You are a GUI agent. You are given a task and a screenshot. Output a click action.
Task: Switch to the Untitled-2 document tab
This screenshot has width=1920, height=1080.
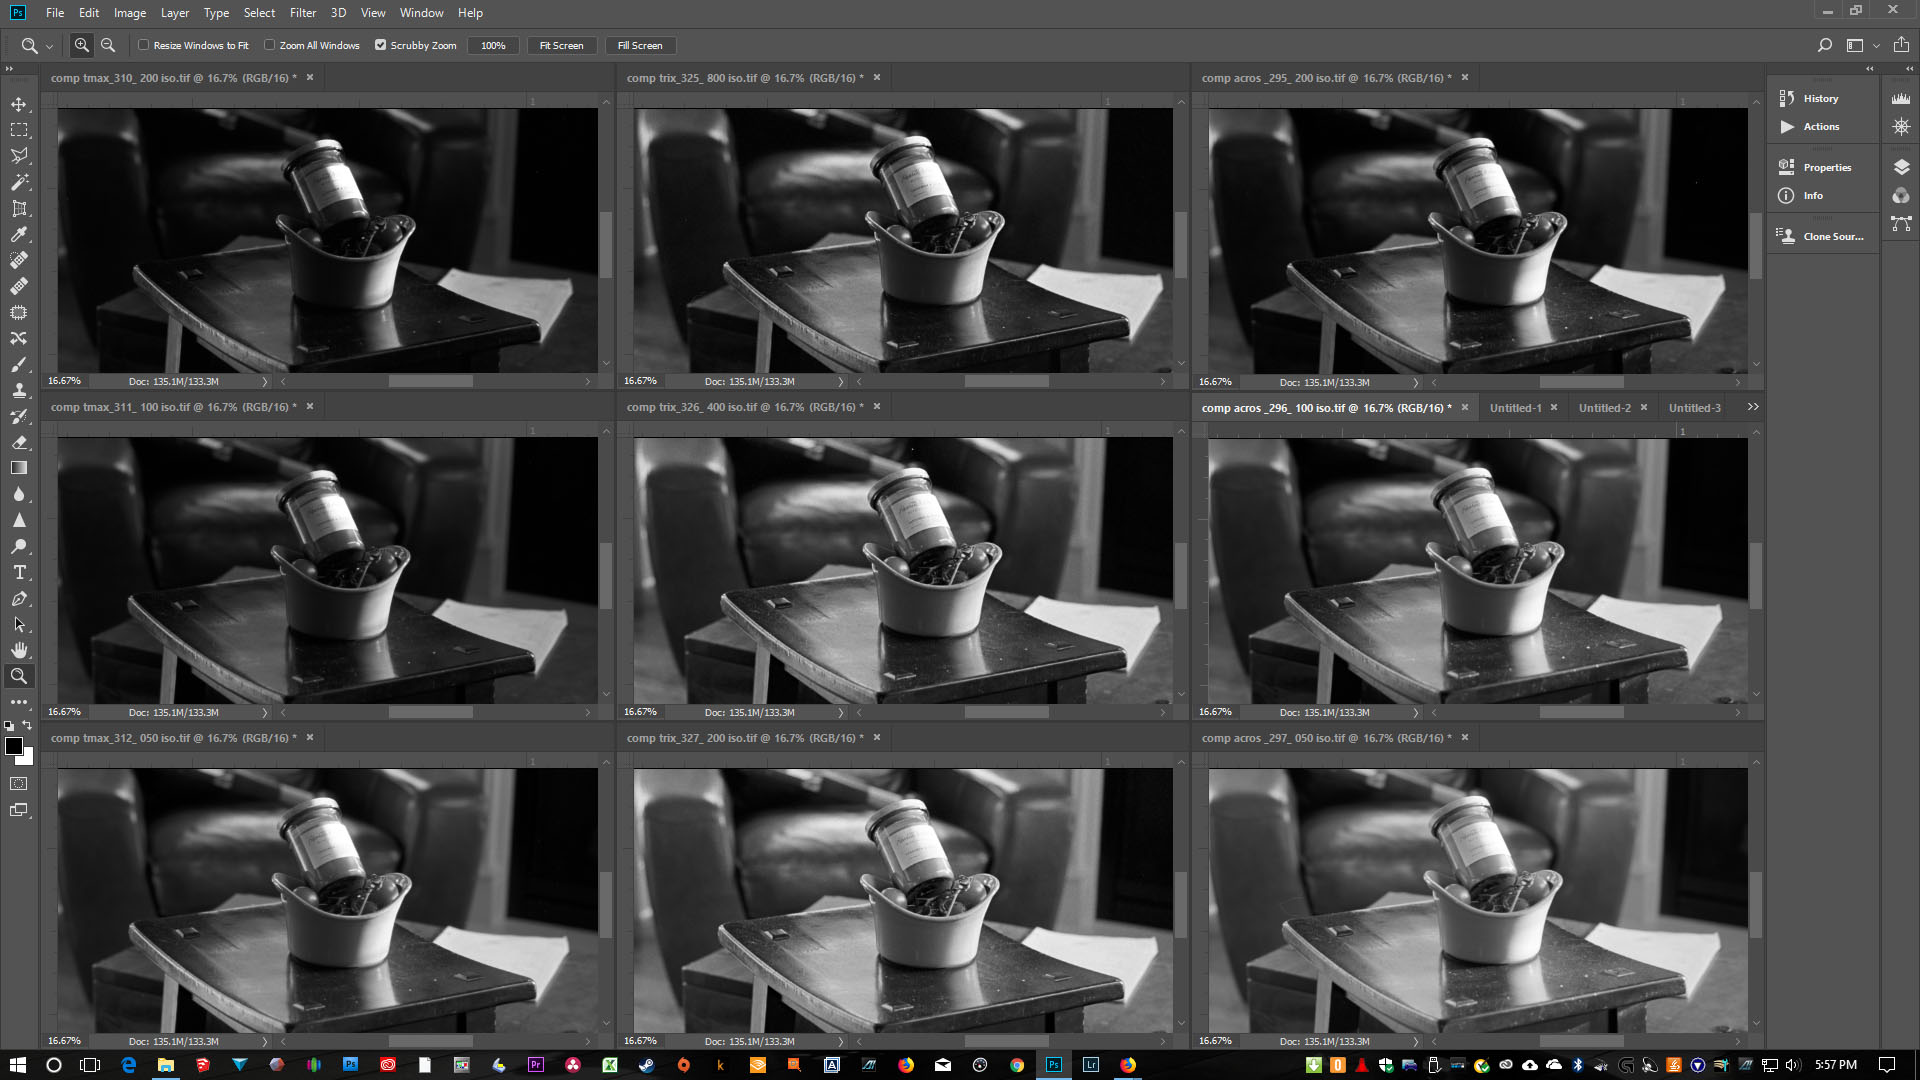[x=1604, y=408]
